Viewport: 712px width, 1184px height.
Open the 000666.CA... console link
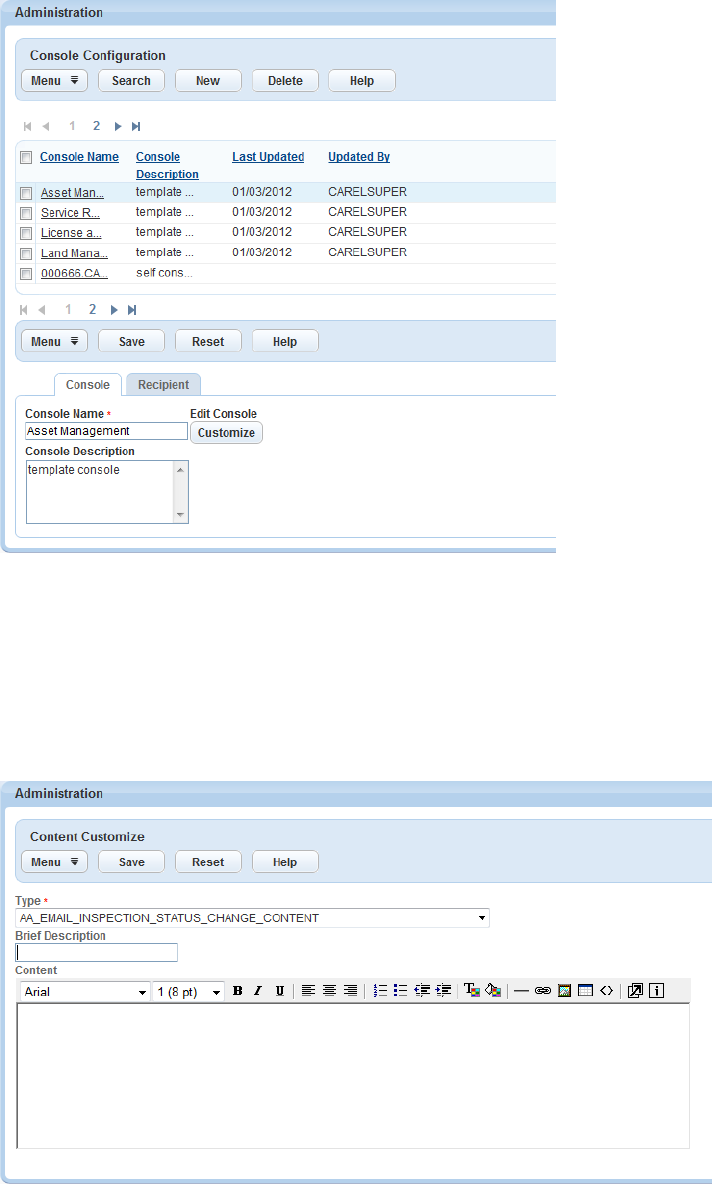(74, 273)
